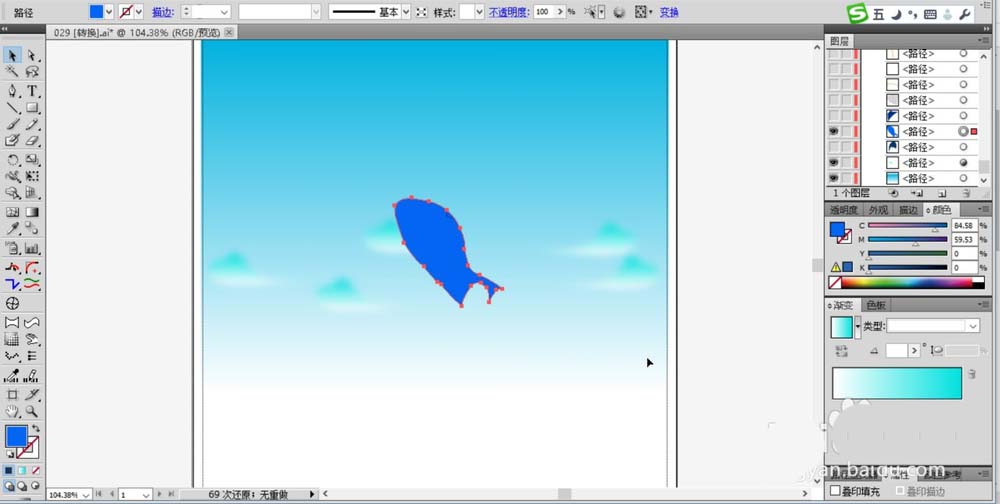Click the delete layer trash icon
Screen dimensions: 1000x504
pos(966,193)
